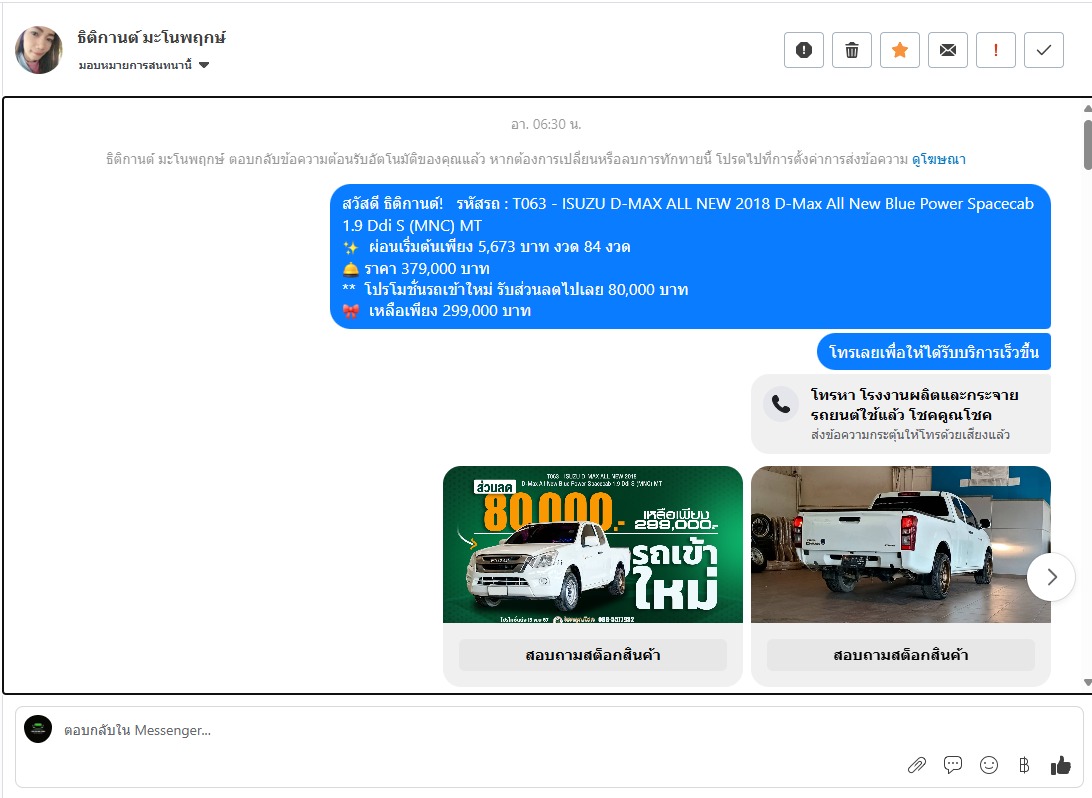Click scrollbar up arrow in chat
The width and height of the screenshot is (1092, 798).
pyautogui.click(x=1088, y=108)
